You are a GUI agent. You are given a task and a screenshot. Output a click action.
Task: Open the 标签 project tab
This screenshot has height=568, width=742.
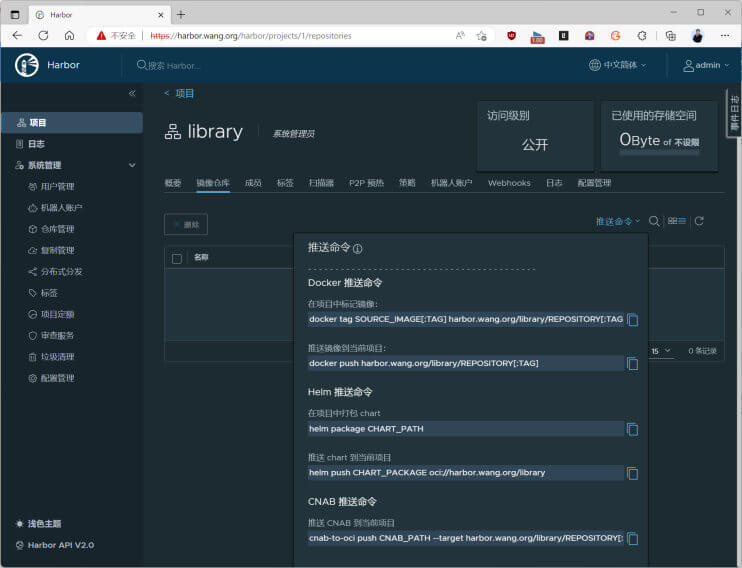(285, 183)
